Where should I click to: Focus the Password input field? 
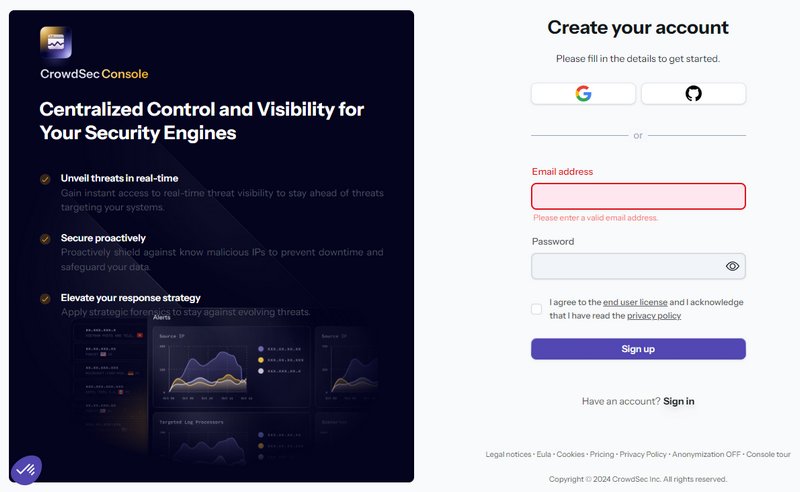(625, 266)
